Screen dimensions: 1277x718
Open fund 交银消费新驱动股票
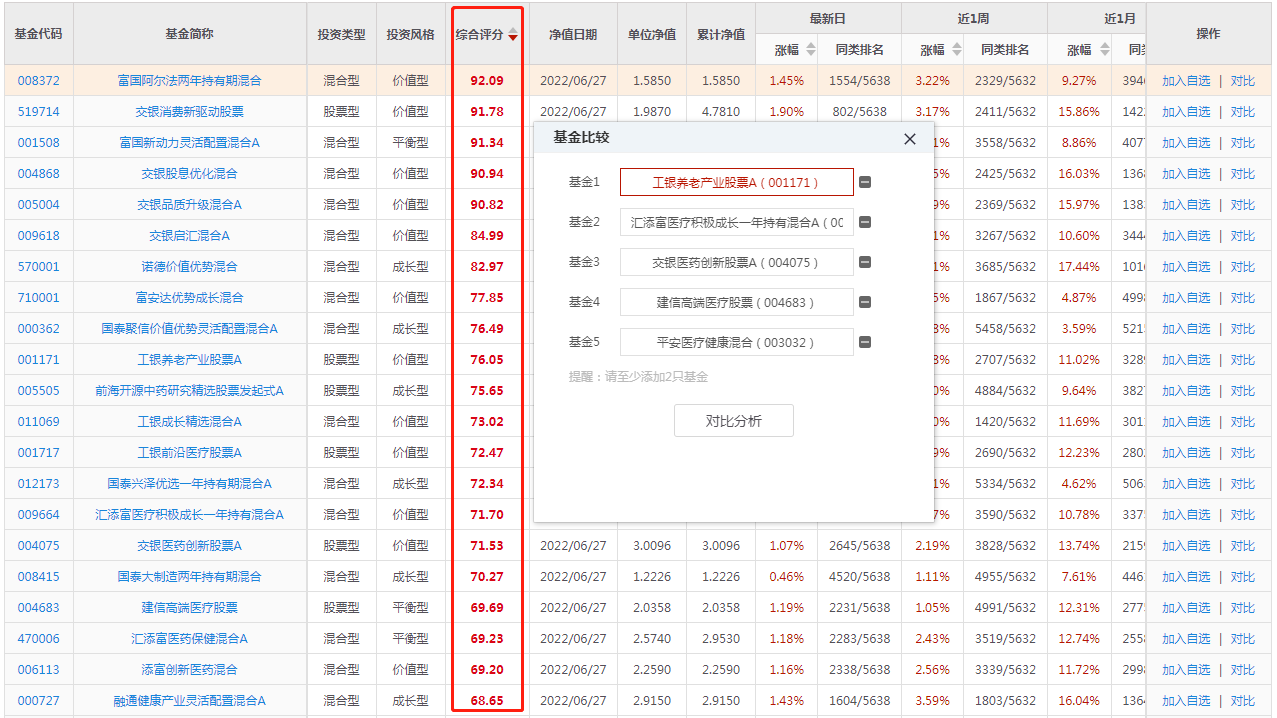click(189, 112)
